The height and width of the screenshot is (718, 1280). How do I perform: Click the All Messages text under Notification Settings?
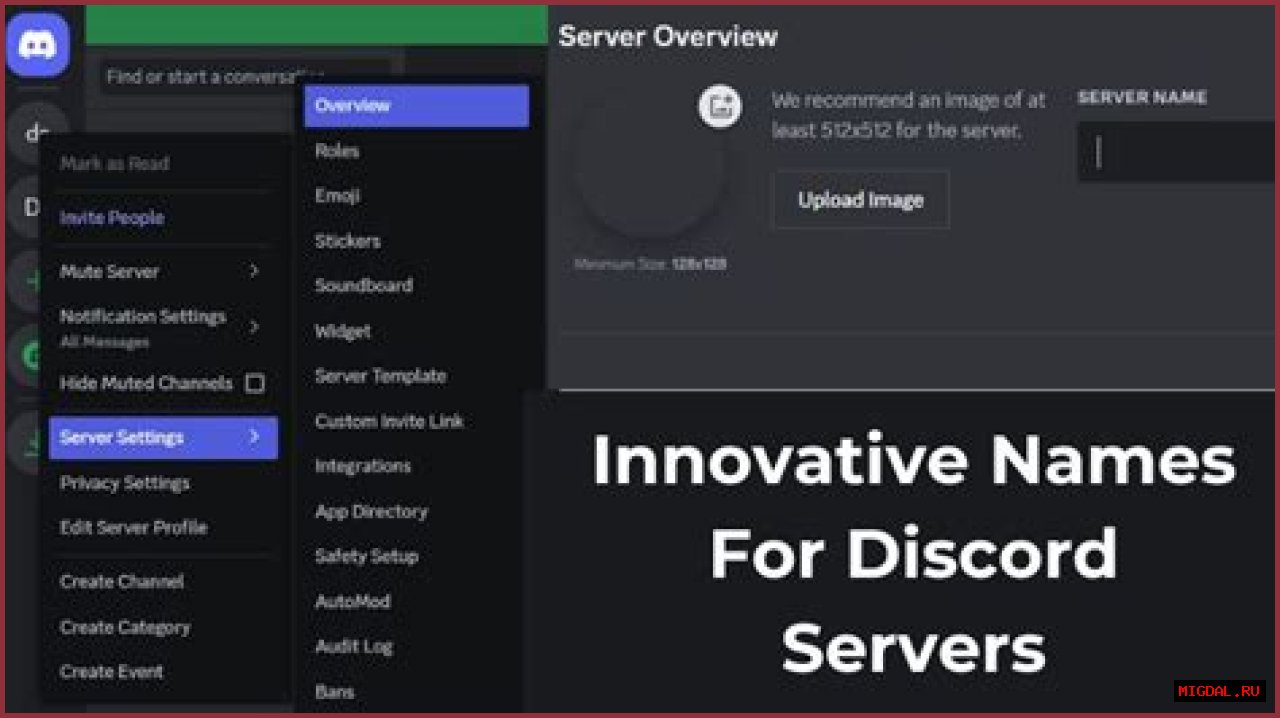click(104, 342)
